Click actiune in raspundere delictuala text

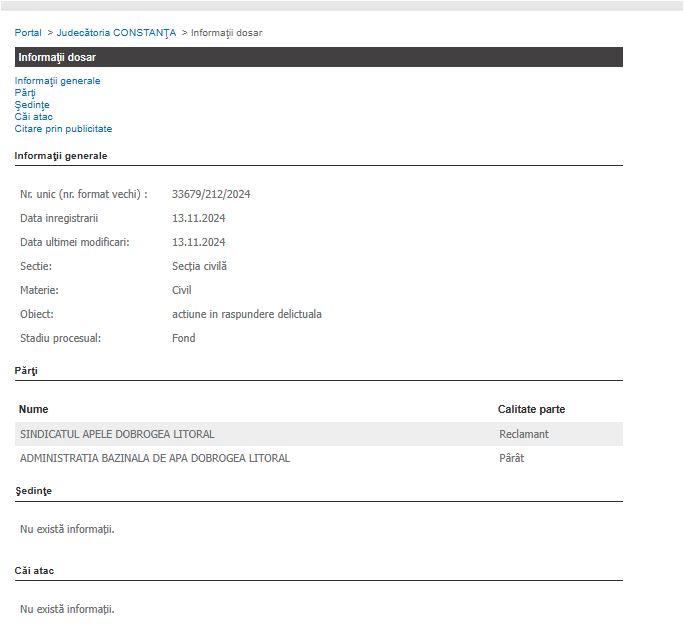[x=246, y=314]
